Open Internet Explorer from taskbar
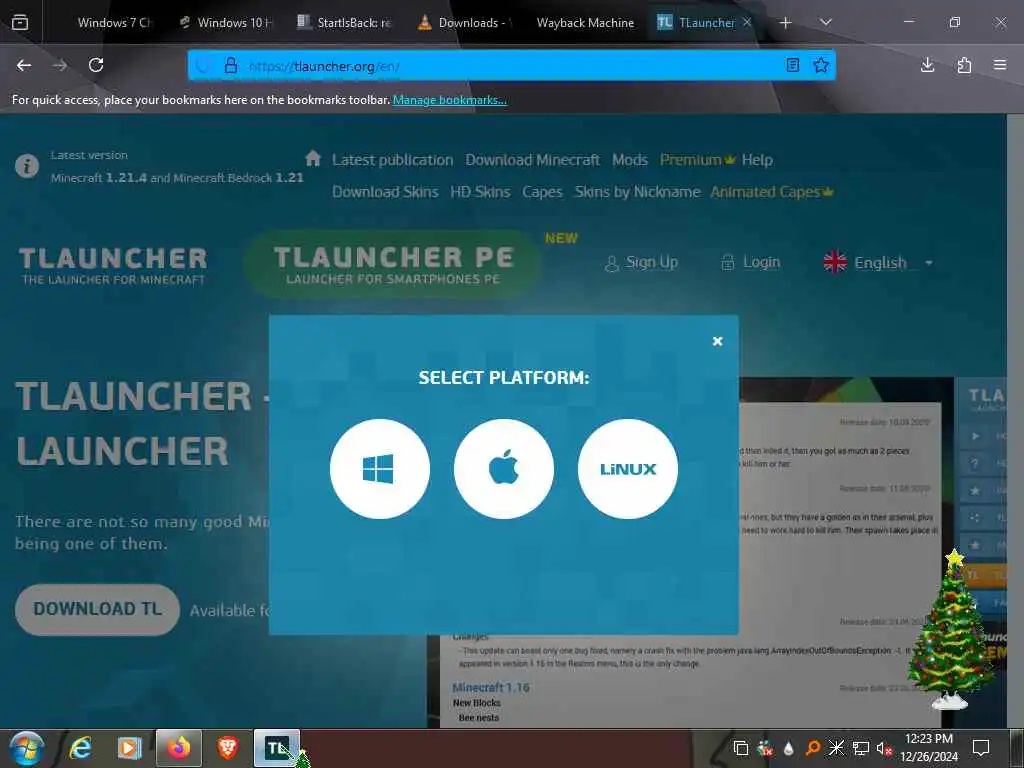The width and height of the screenshot is (1024, 768). tap(80, 748)
